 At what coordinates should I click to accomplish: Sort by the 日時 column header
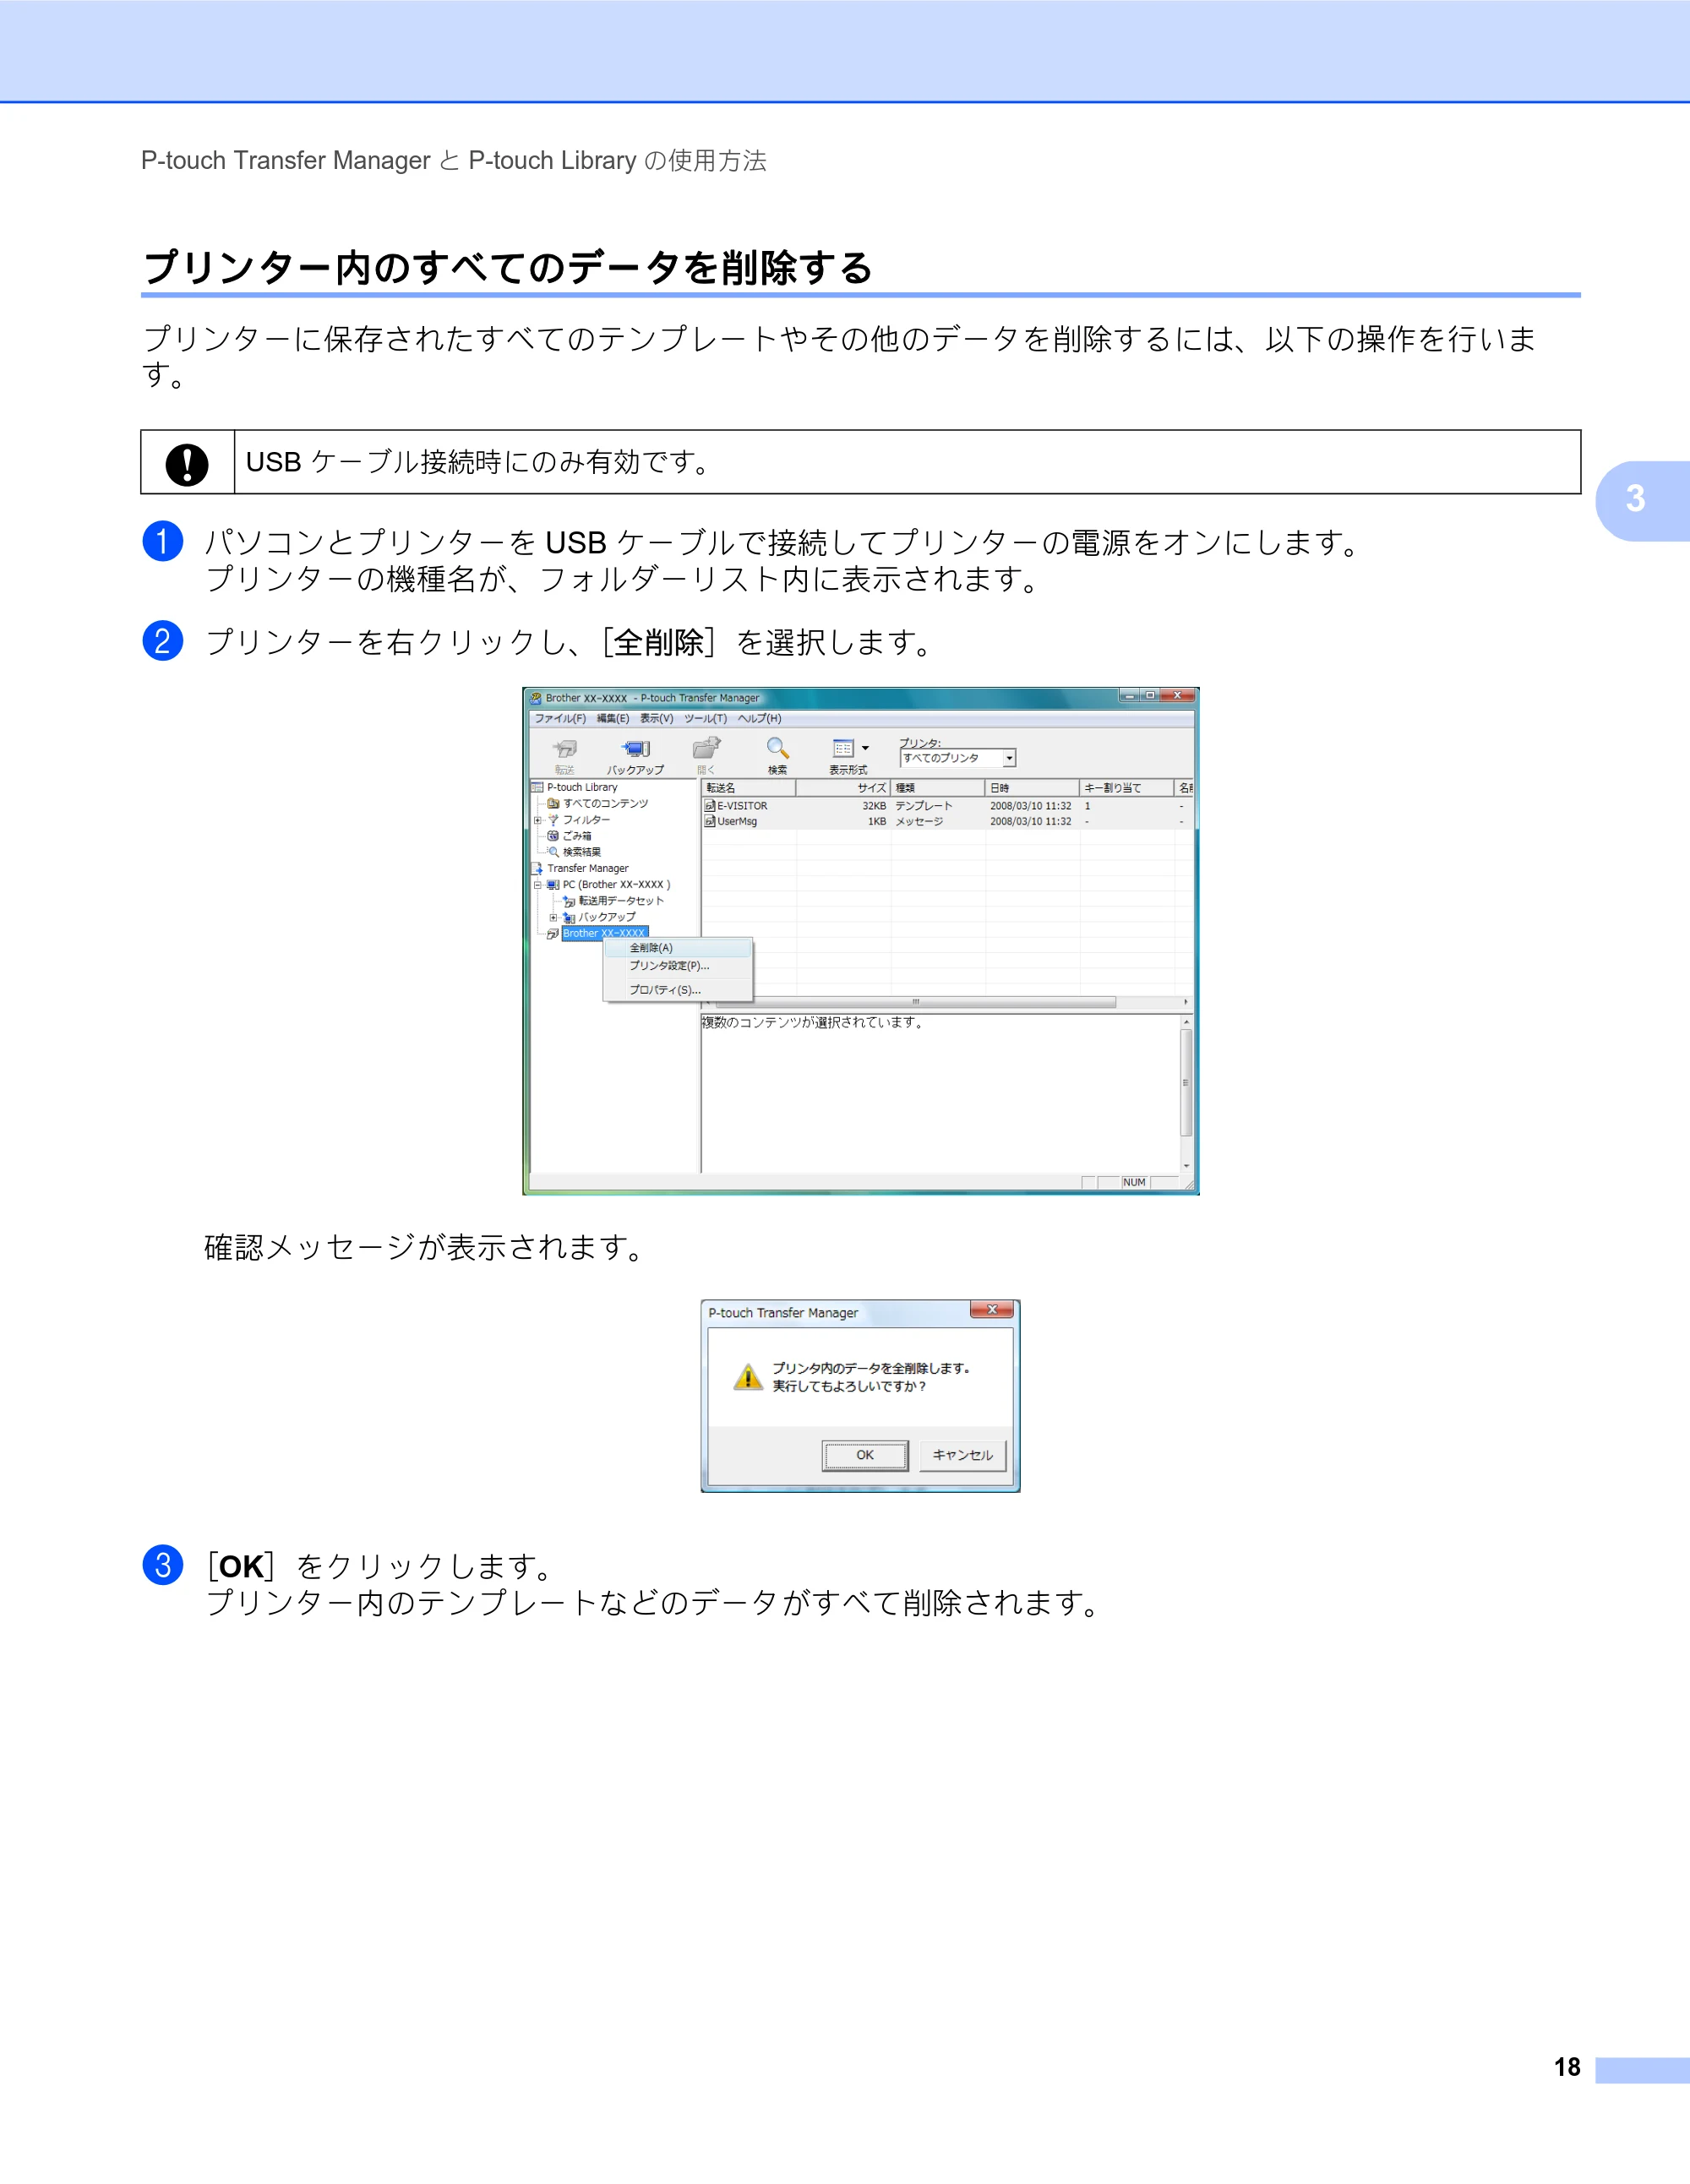1033,788
